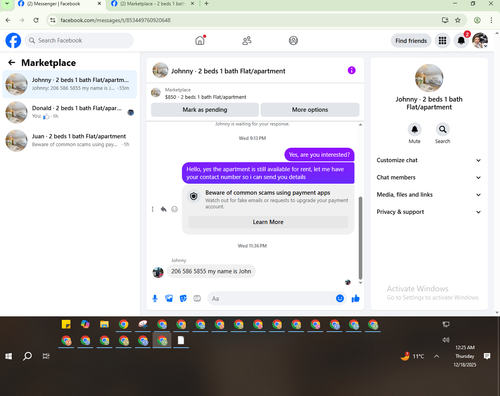Open Sticky Notes from taskbar
The image size is (500, 396).
[66, 324]
